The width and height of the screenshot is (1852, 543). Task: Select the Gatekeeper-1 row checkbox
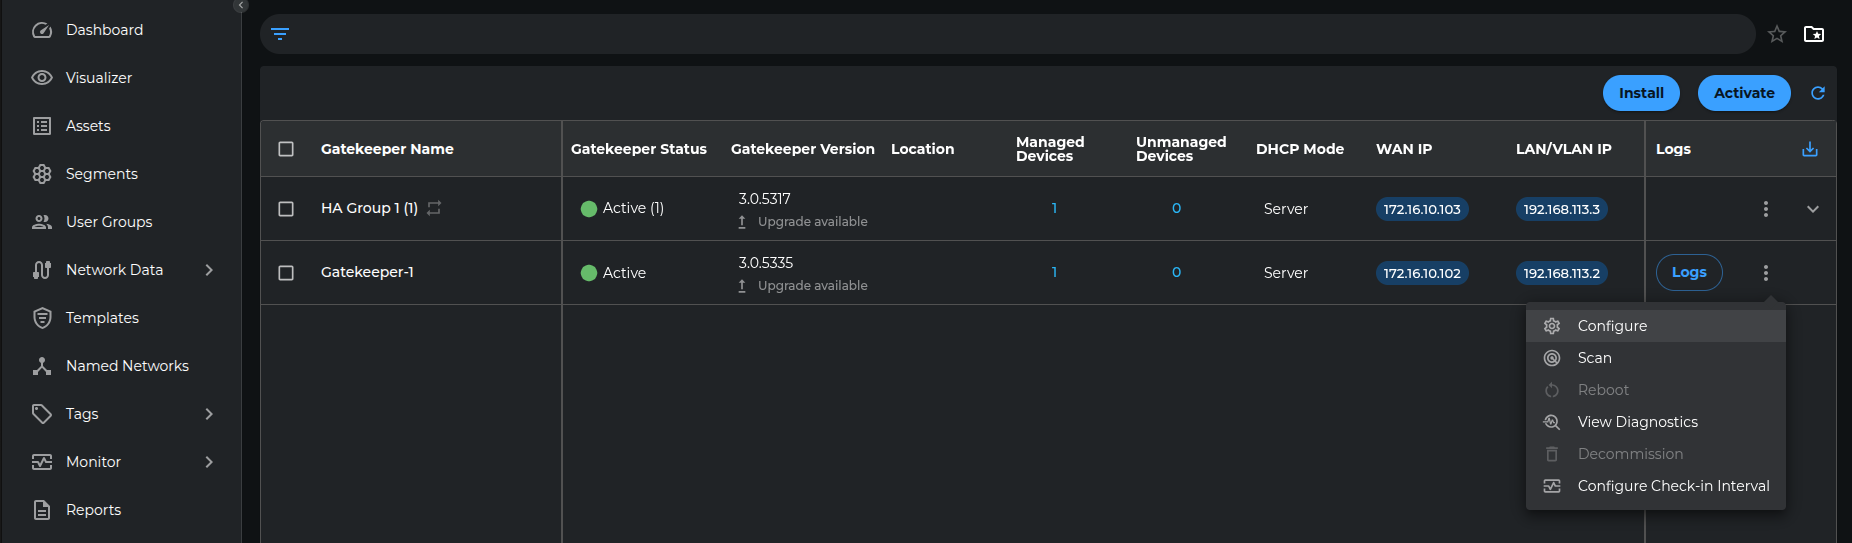[286, 273]
